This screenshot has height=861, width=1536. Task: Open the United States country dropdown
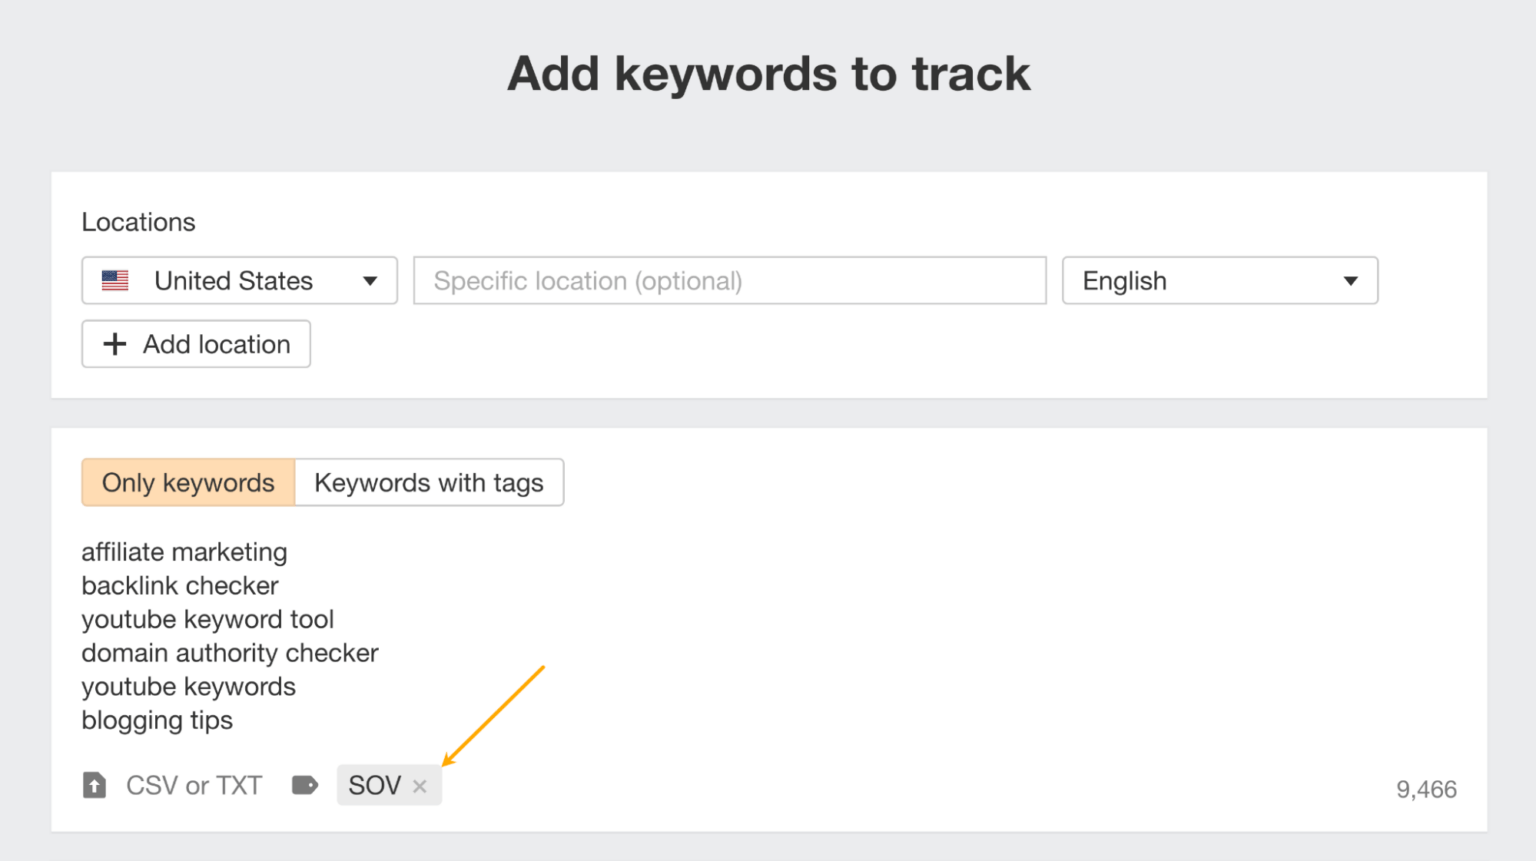click(238, 281)
